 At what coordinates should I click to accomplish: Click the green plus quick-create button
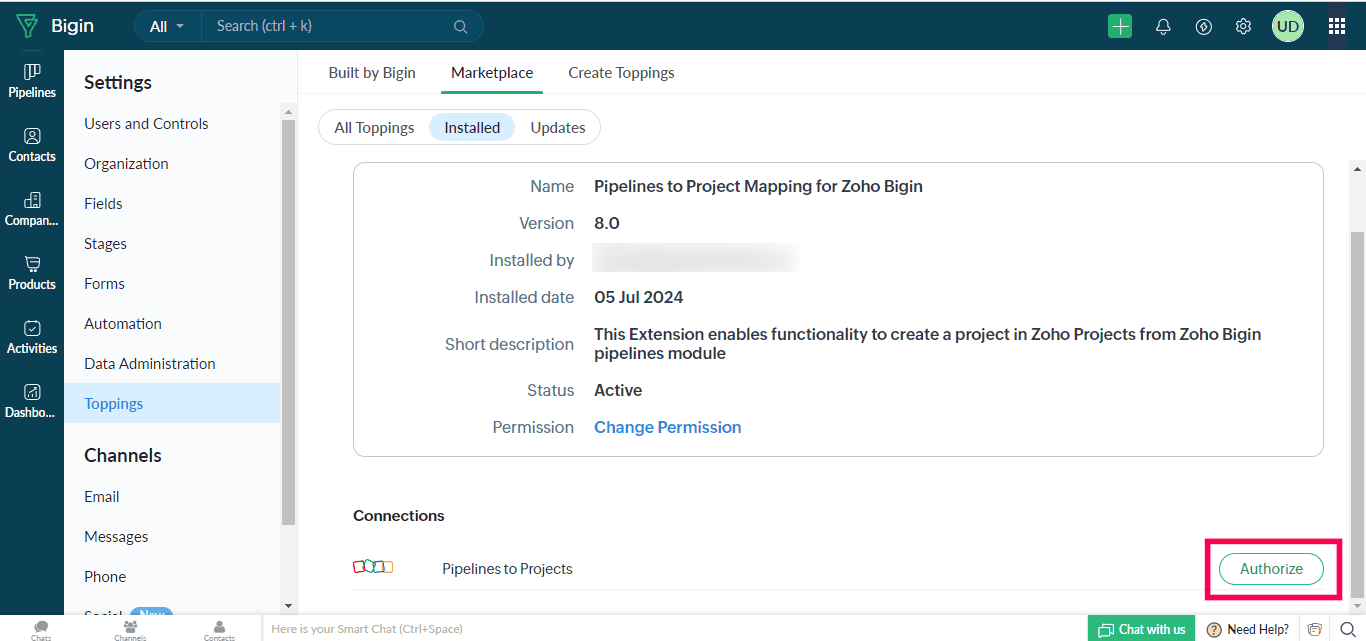pyautogui.click(x=1120, y=27)
